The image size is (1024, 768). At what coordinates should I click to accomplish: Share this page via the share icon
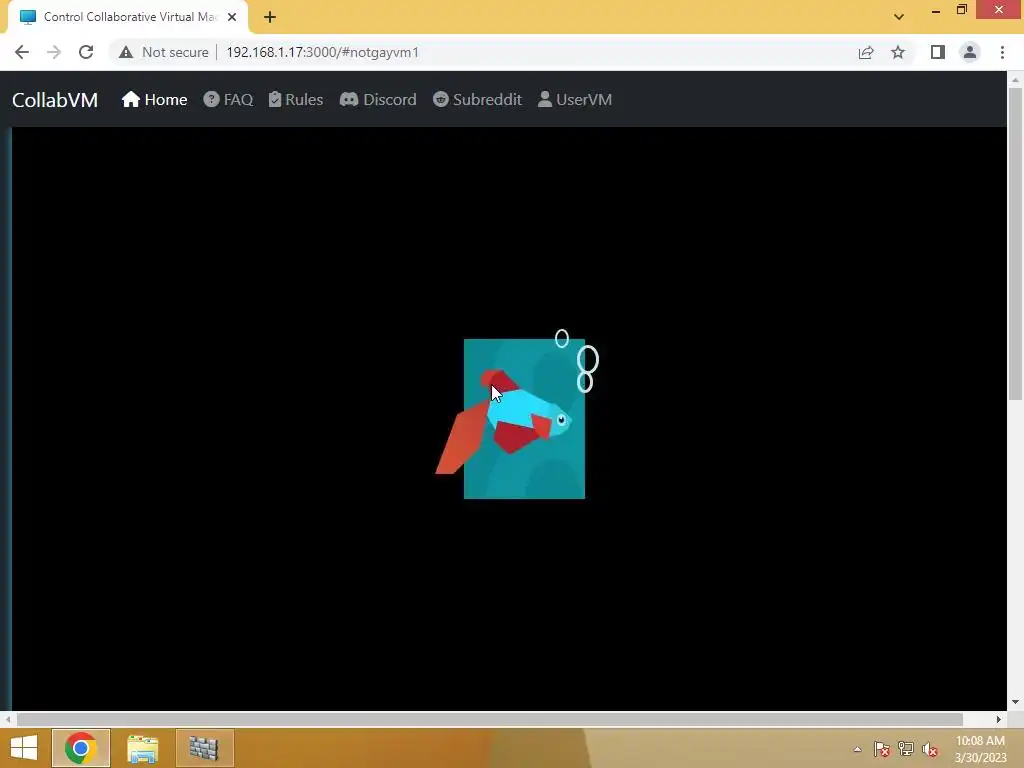point(866,52)
